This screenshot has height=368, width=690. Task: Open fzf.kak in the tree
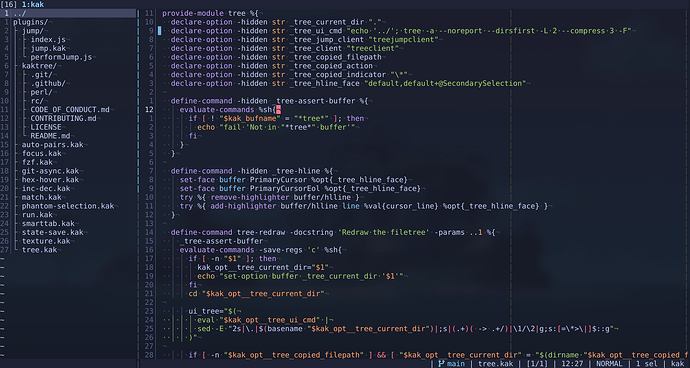point(37,162)
